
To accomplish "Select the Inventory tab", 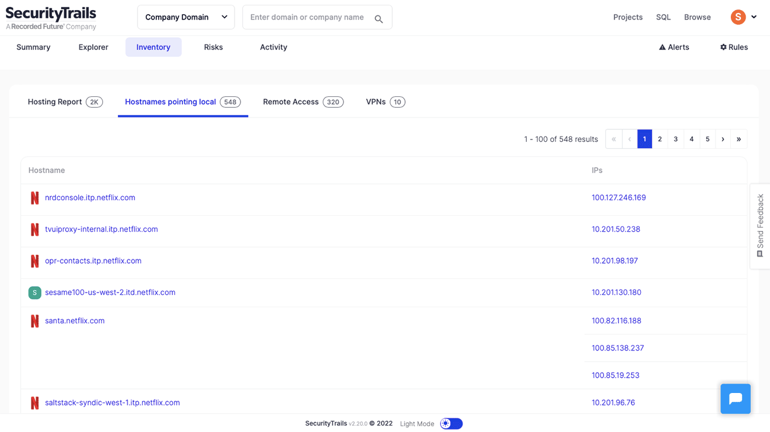I will [x=153, y=47].
